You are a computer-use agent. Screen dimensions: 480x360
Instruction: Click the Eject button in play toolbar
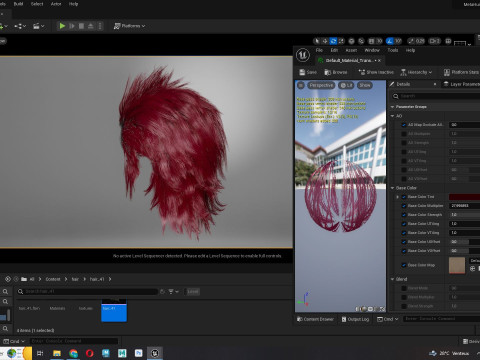[x=90, y=26]
